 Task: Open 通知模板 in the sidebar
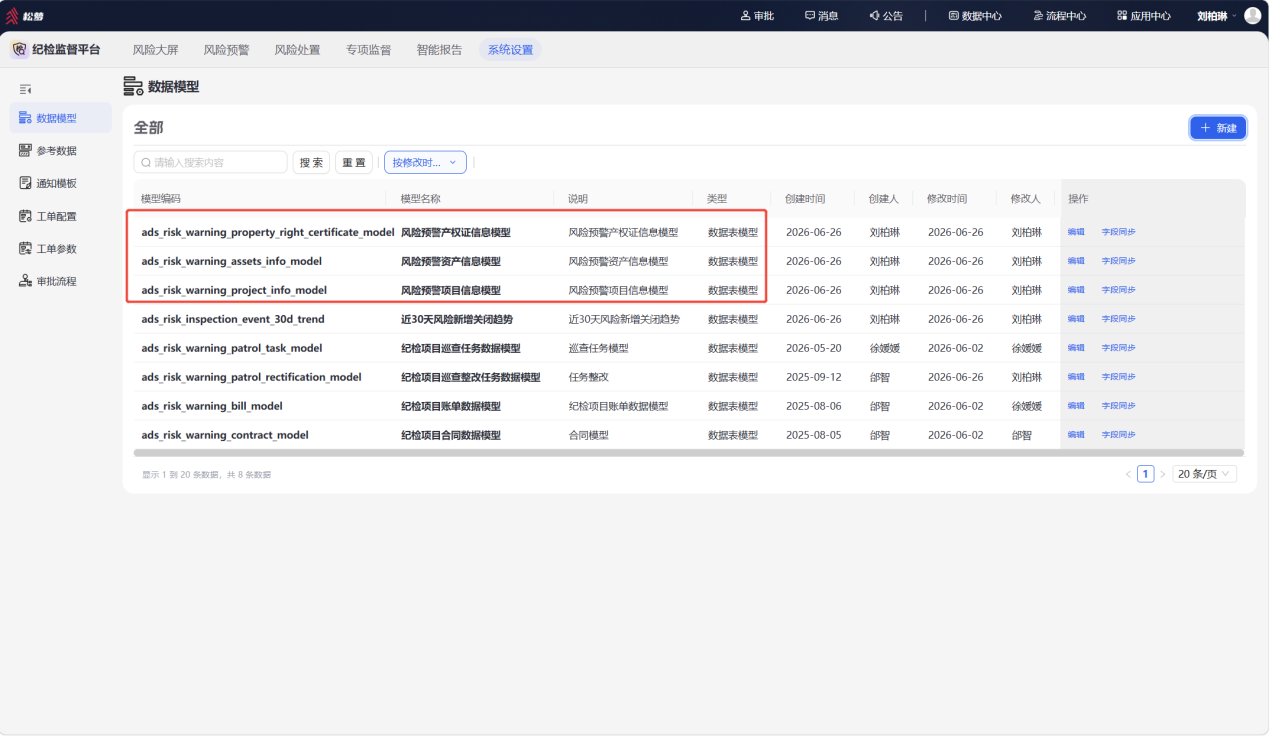[60, 183]
